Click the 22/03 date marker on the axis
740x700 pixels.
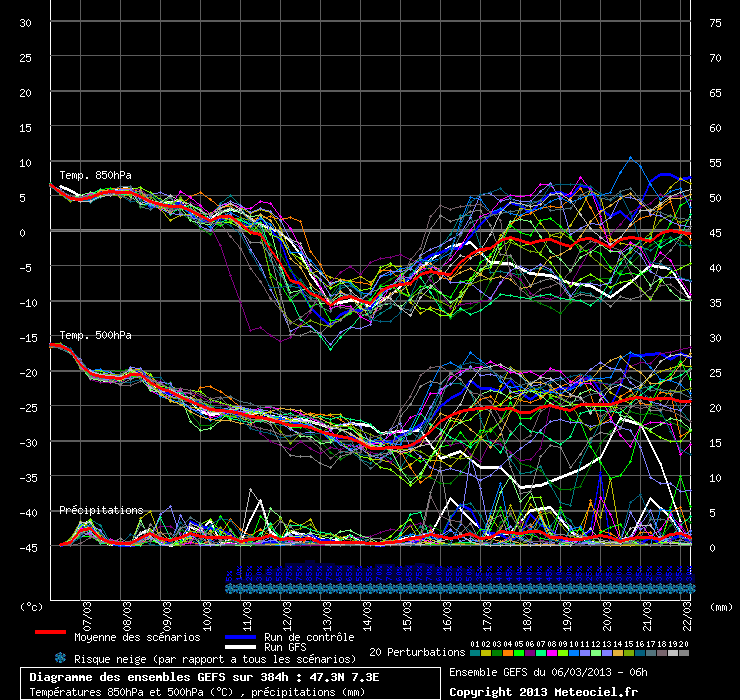point(687,608)
